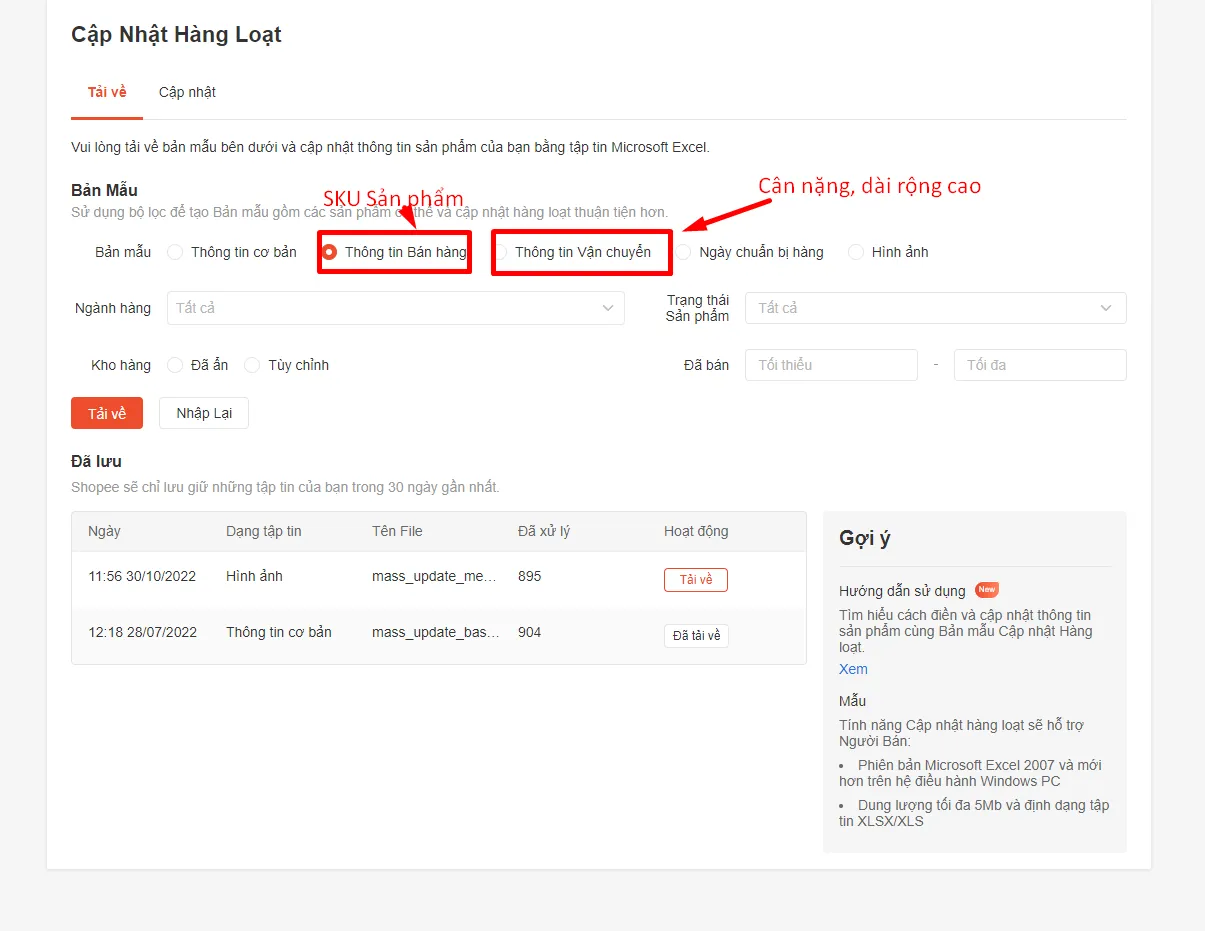This screenshot has width=1205, height=931.
Task: Click processed count 904
Action: click(530, 632)
